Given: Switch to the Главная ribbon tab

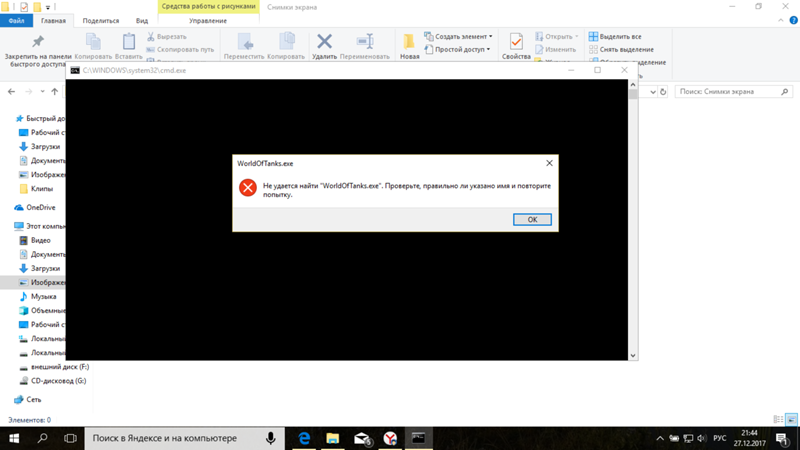Looking at the screenshot, I should [53, 21].
